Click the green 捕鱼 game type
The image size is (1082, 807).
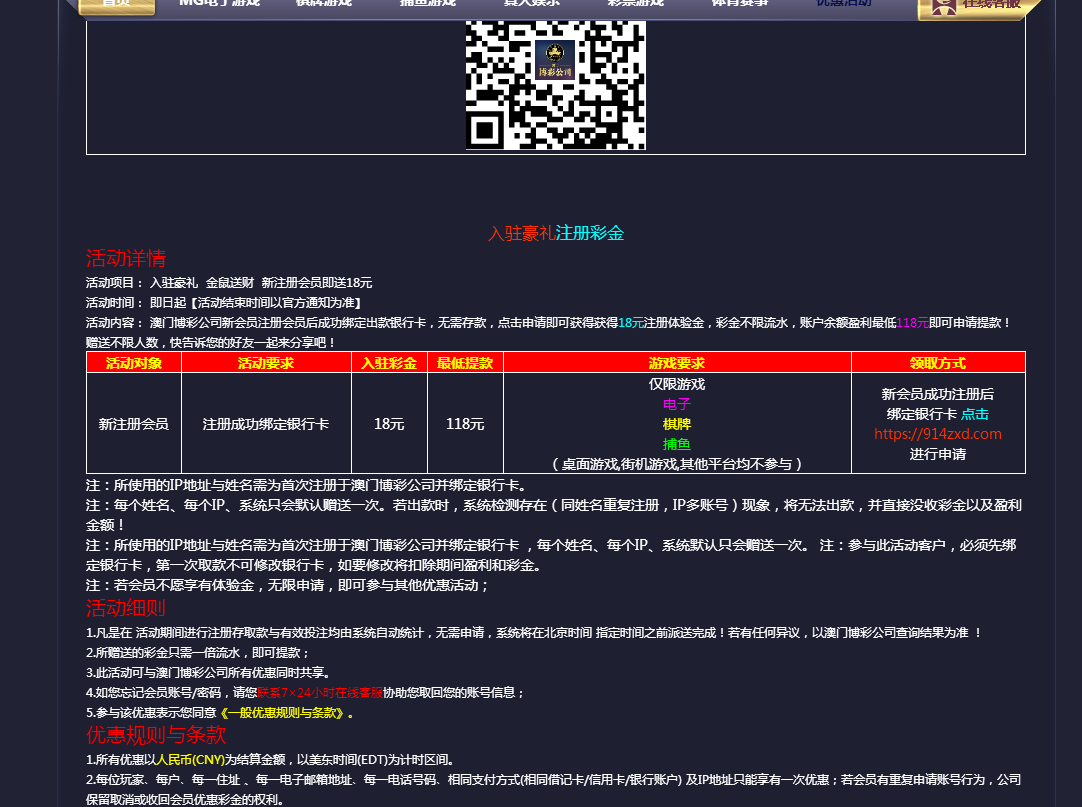coord(677,444)
